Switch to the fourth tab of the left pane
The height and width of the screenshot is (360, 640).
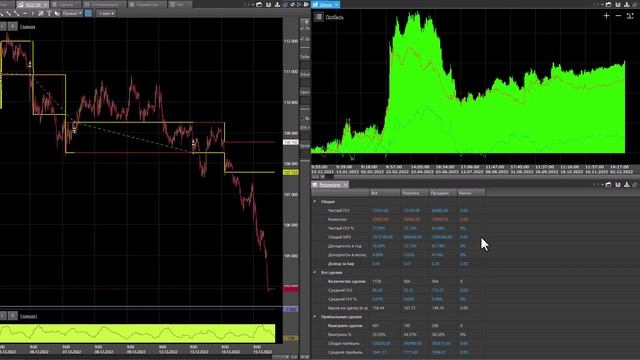(147, 5)
